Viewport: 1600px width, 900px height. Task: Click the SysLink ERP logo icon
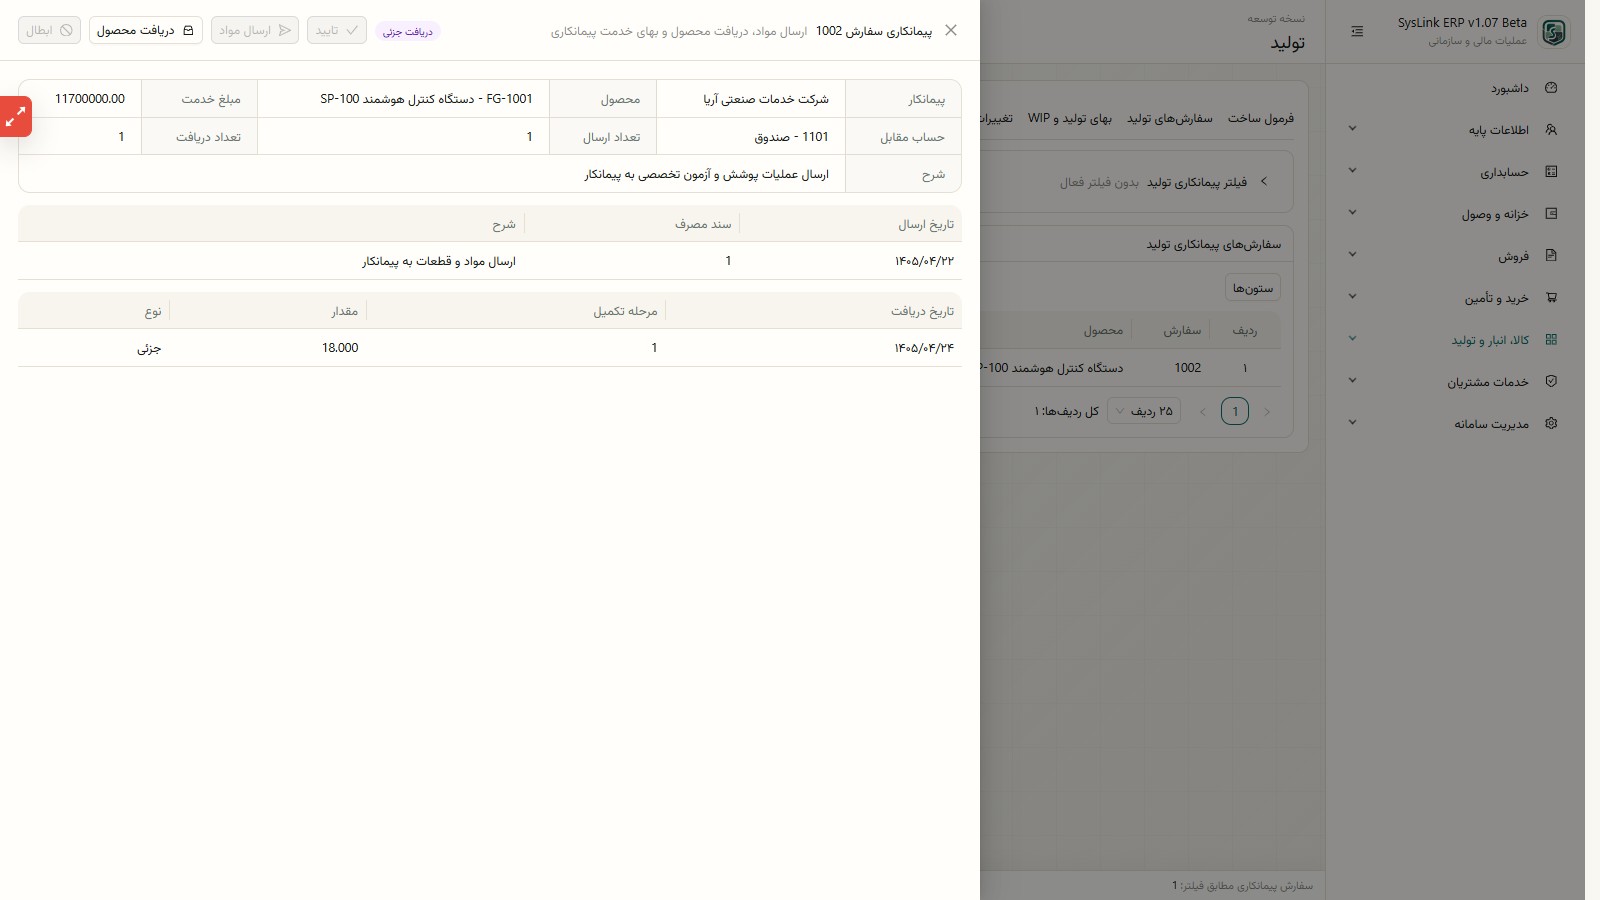pos(1553,32)
